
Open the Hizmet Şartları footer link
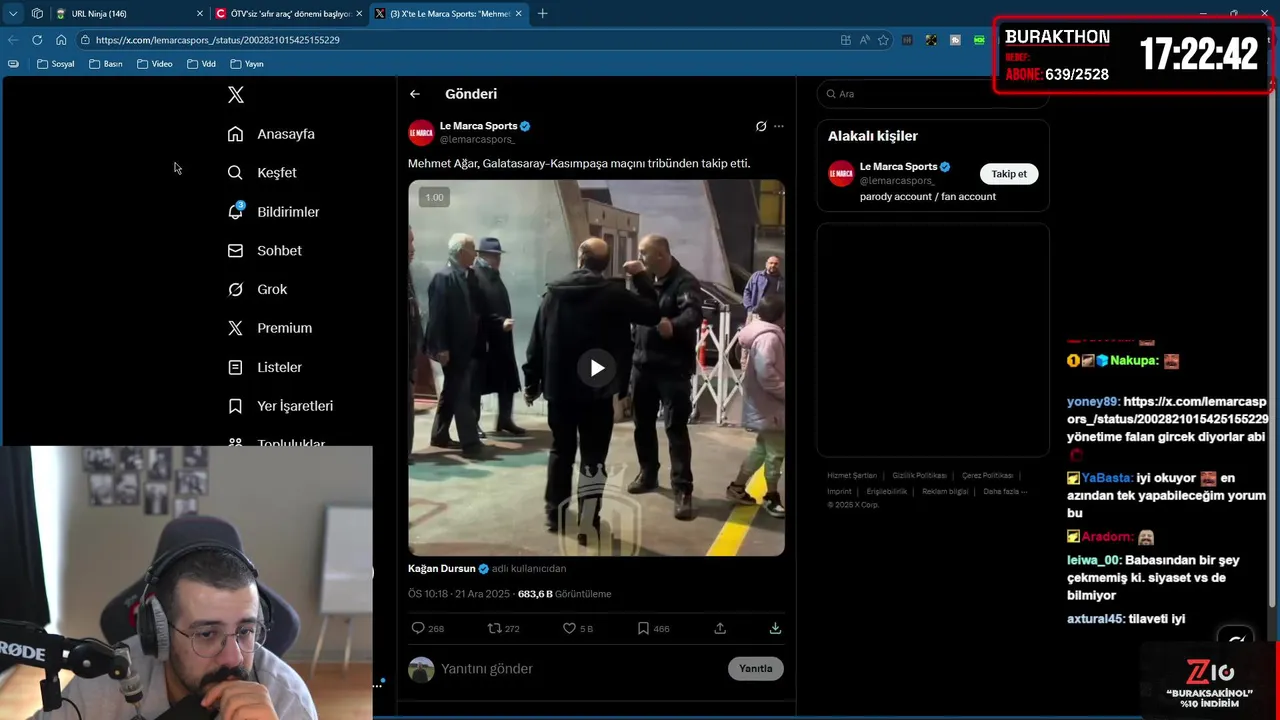pos(852,476)
